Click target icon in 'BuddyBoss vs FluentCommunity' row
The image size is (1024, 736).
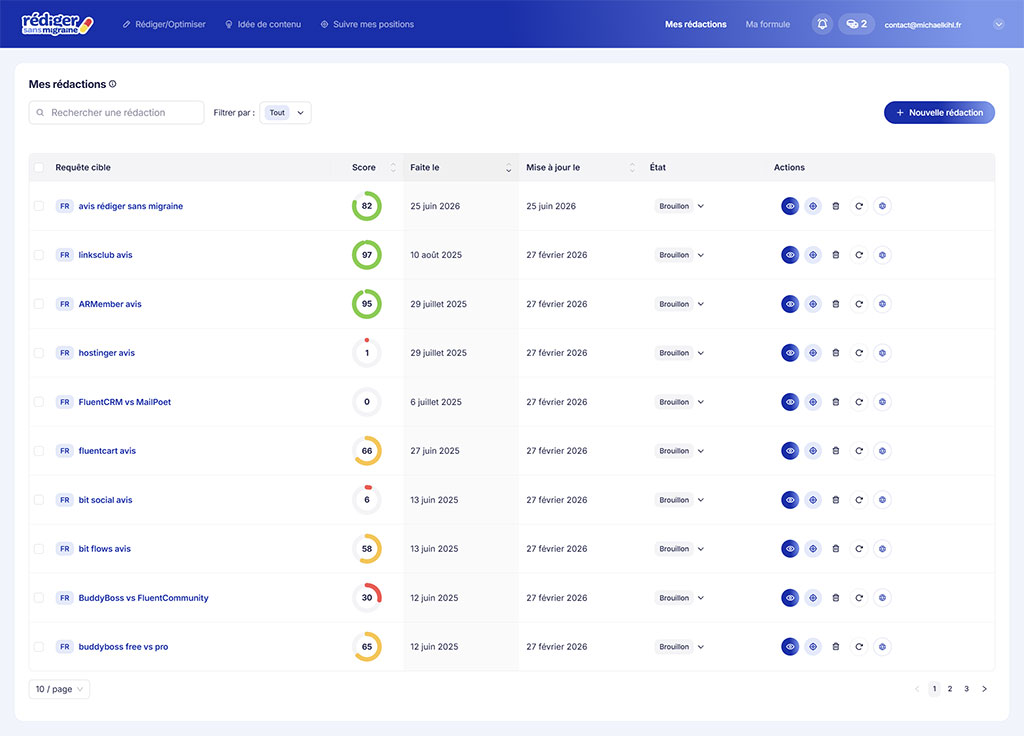pyautogui.click(x=812, y=598)
